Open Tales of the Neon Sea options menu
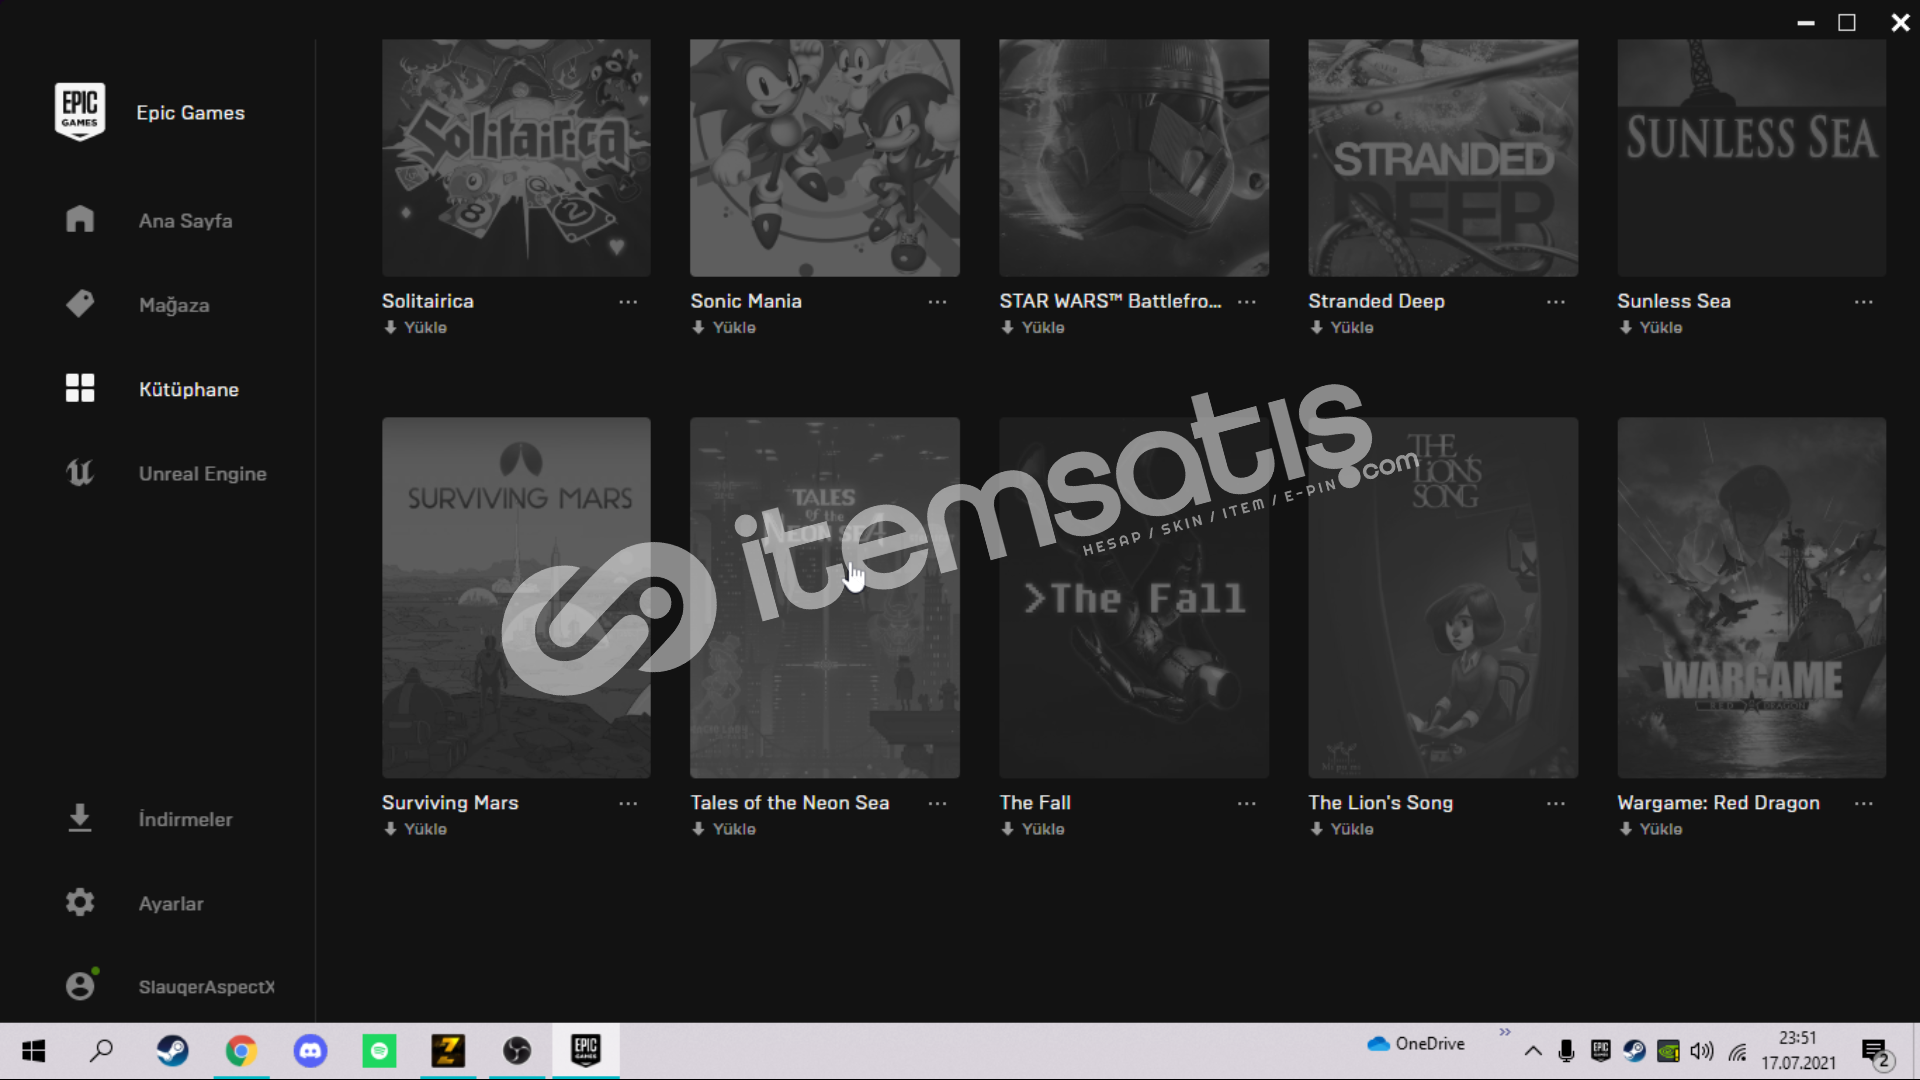 click(937, 804)
